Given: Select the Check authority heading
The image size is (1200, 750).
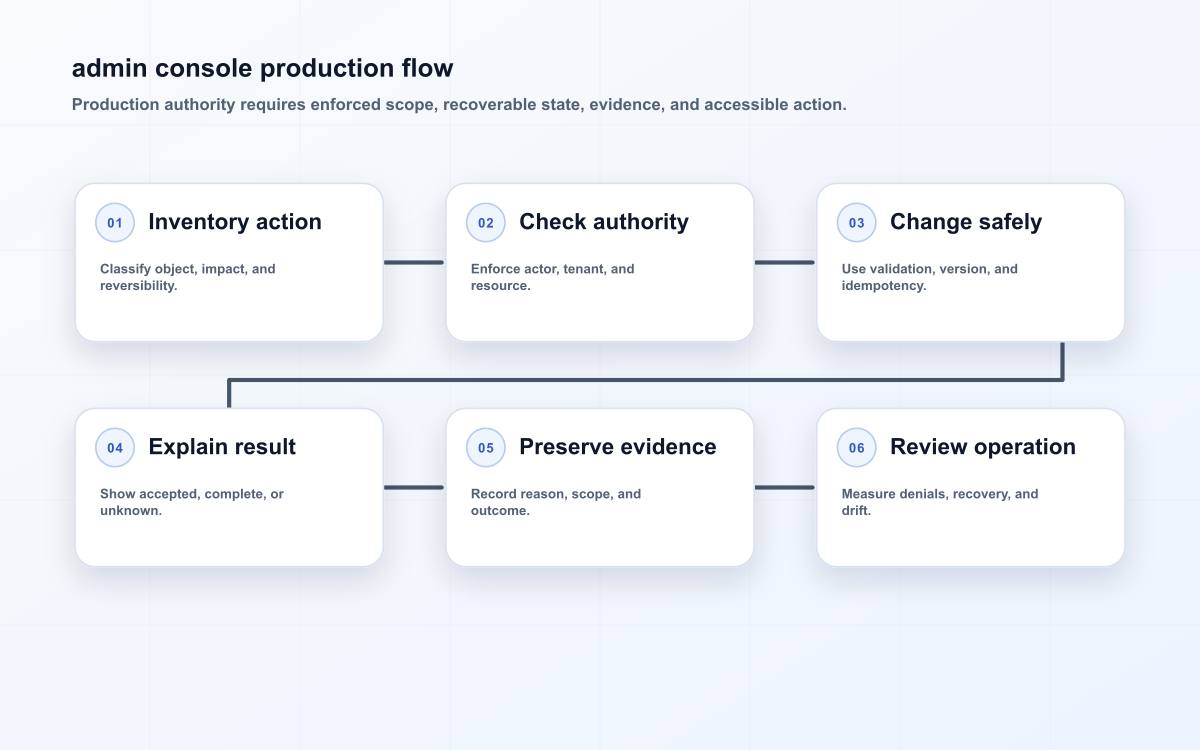Looking at the screenshot, I should click(x=604, y=222).
